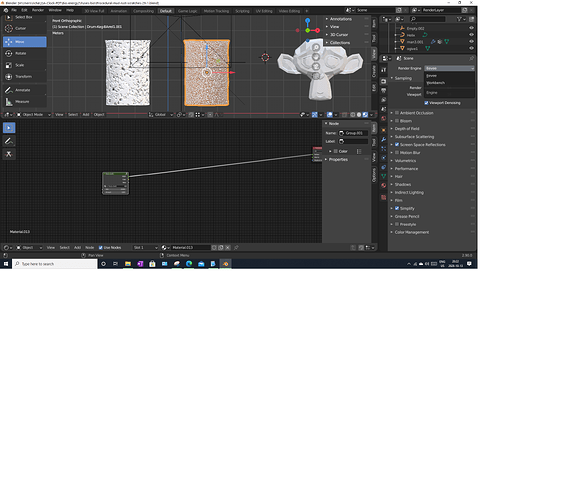Open the Output properties tab icon
This screenshot has width=573, height=500.
pyautogui.click(x=384, y=90)
